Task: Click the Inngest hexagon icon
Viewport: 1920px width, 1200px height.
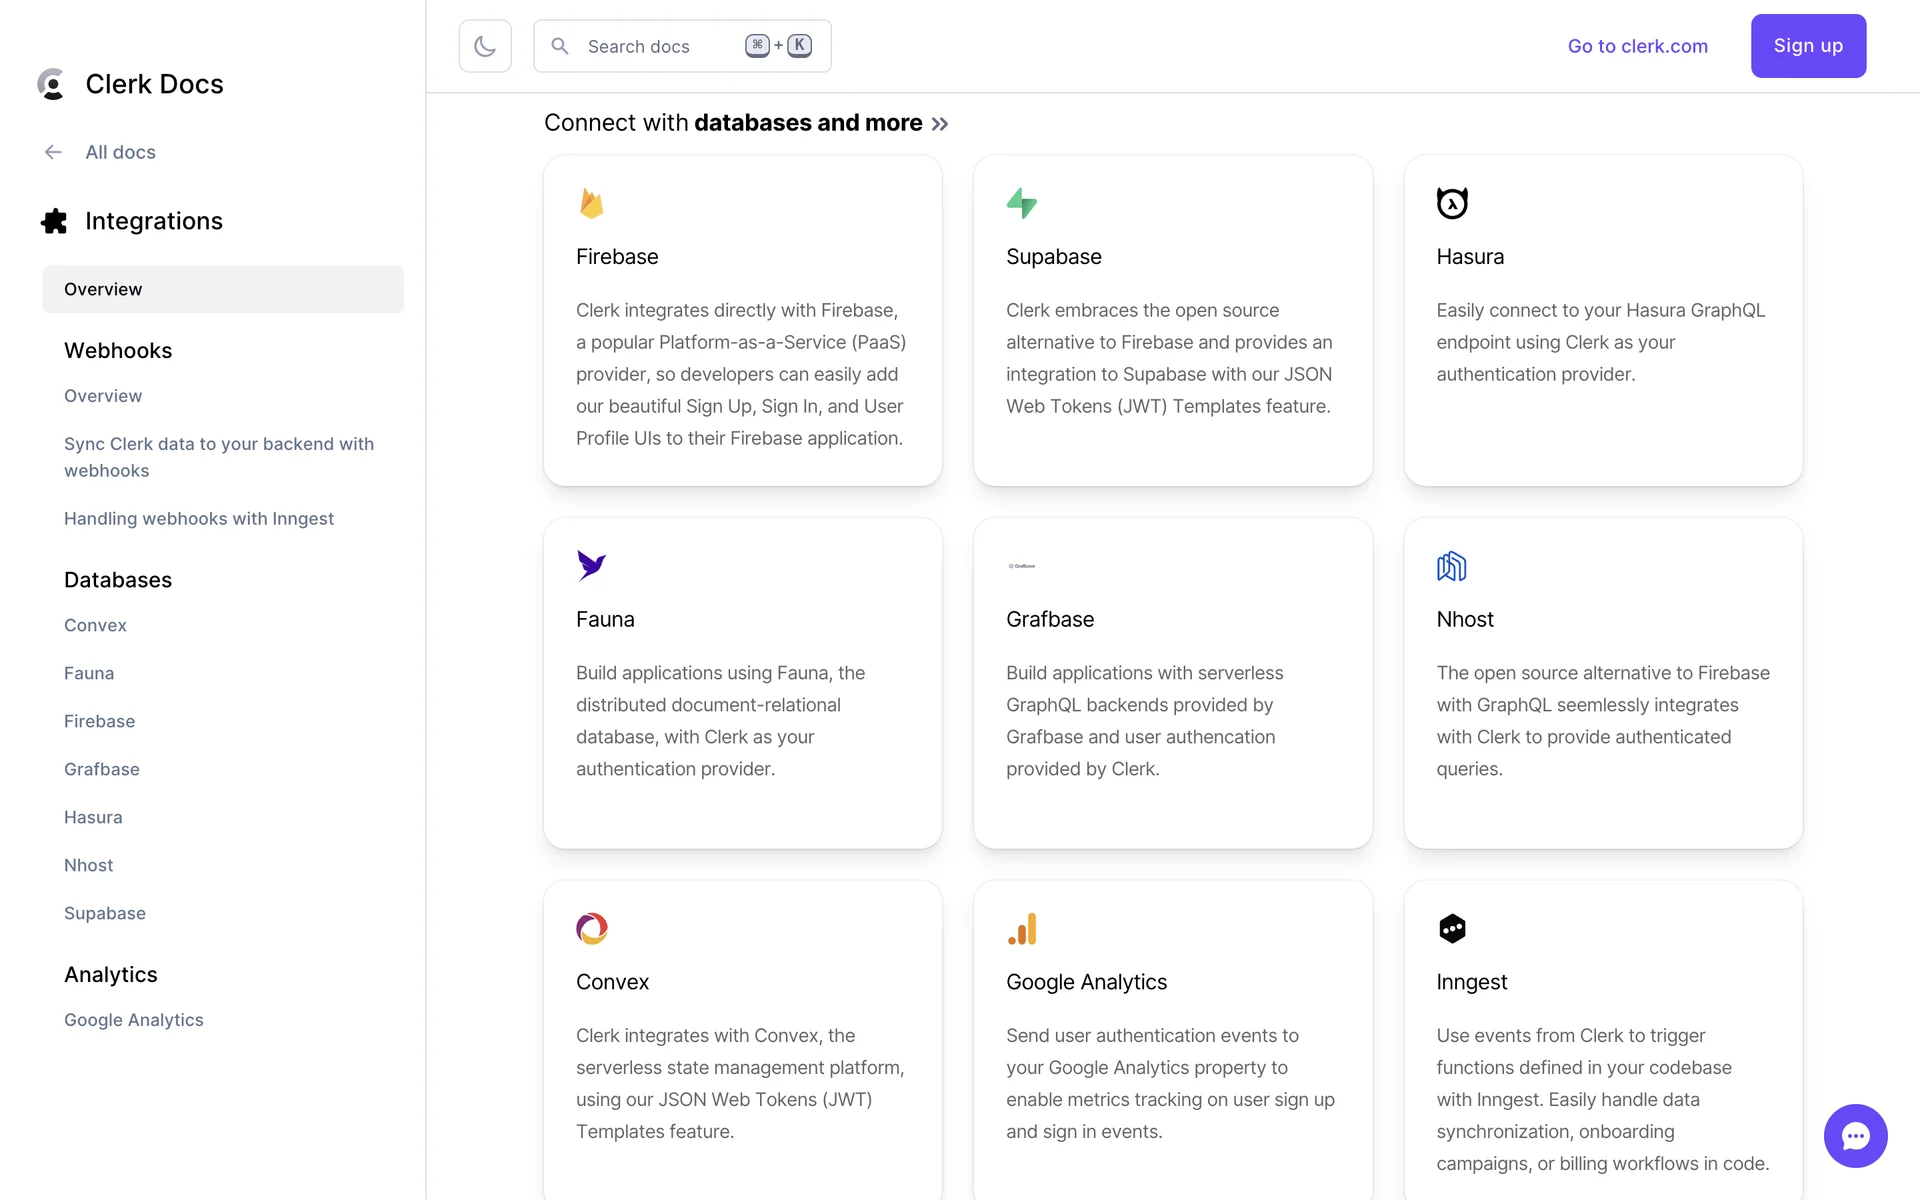Action: [x=1452, y=928]
